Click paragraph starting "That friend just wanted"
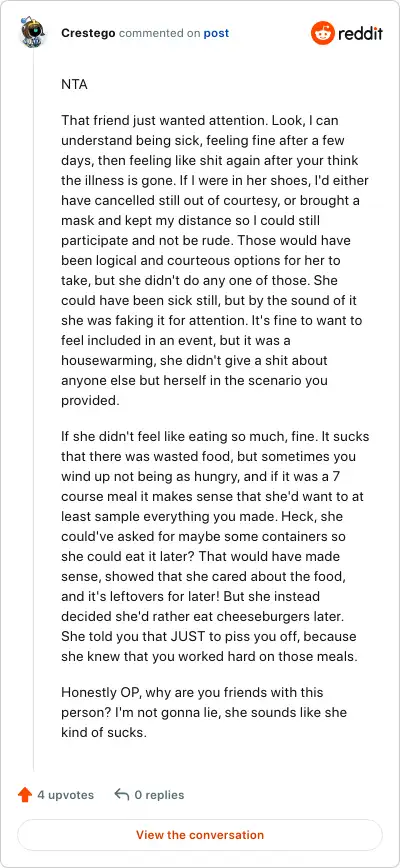 (215, 260)
